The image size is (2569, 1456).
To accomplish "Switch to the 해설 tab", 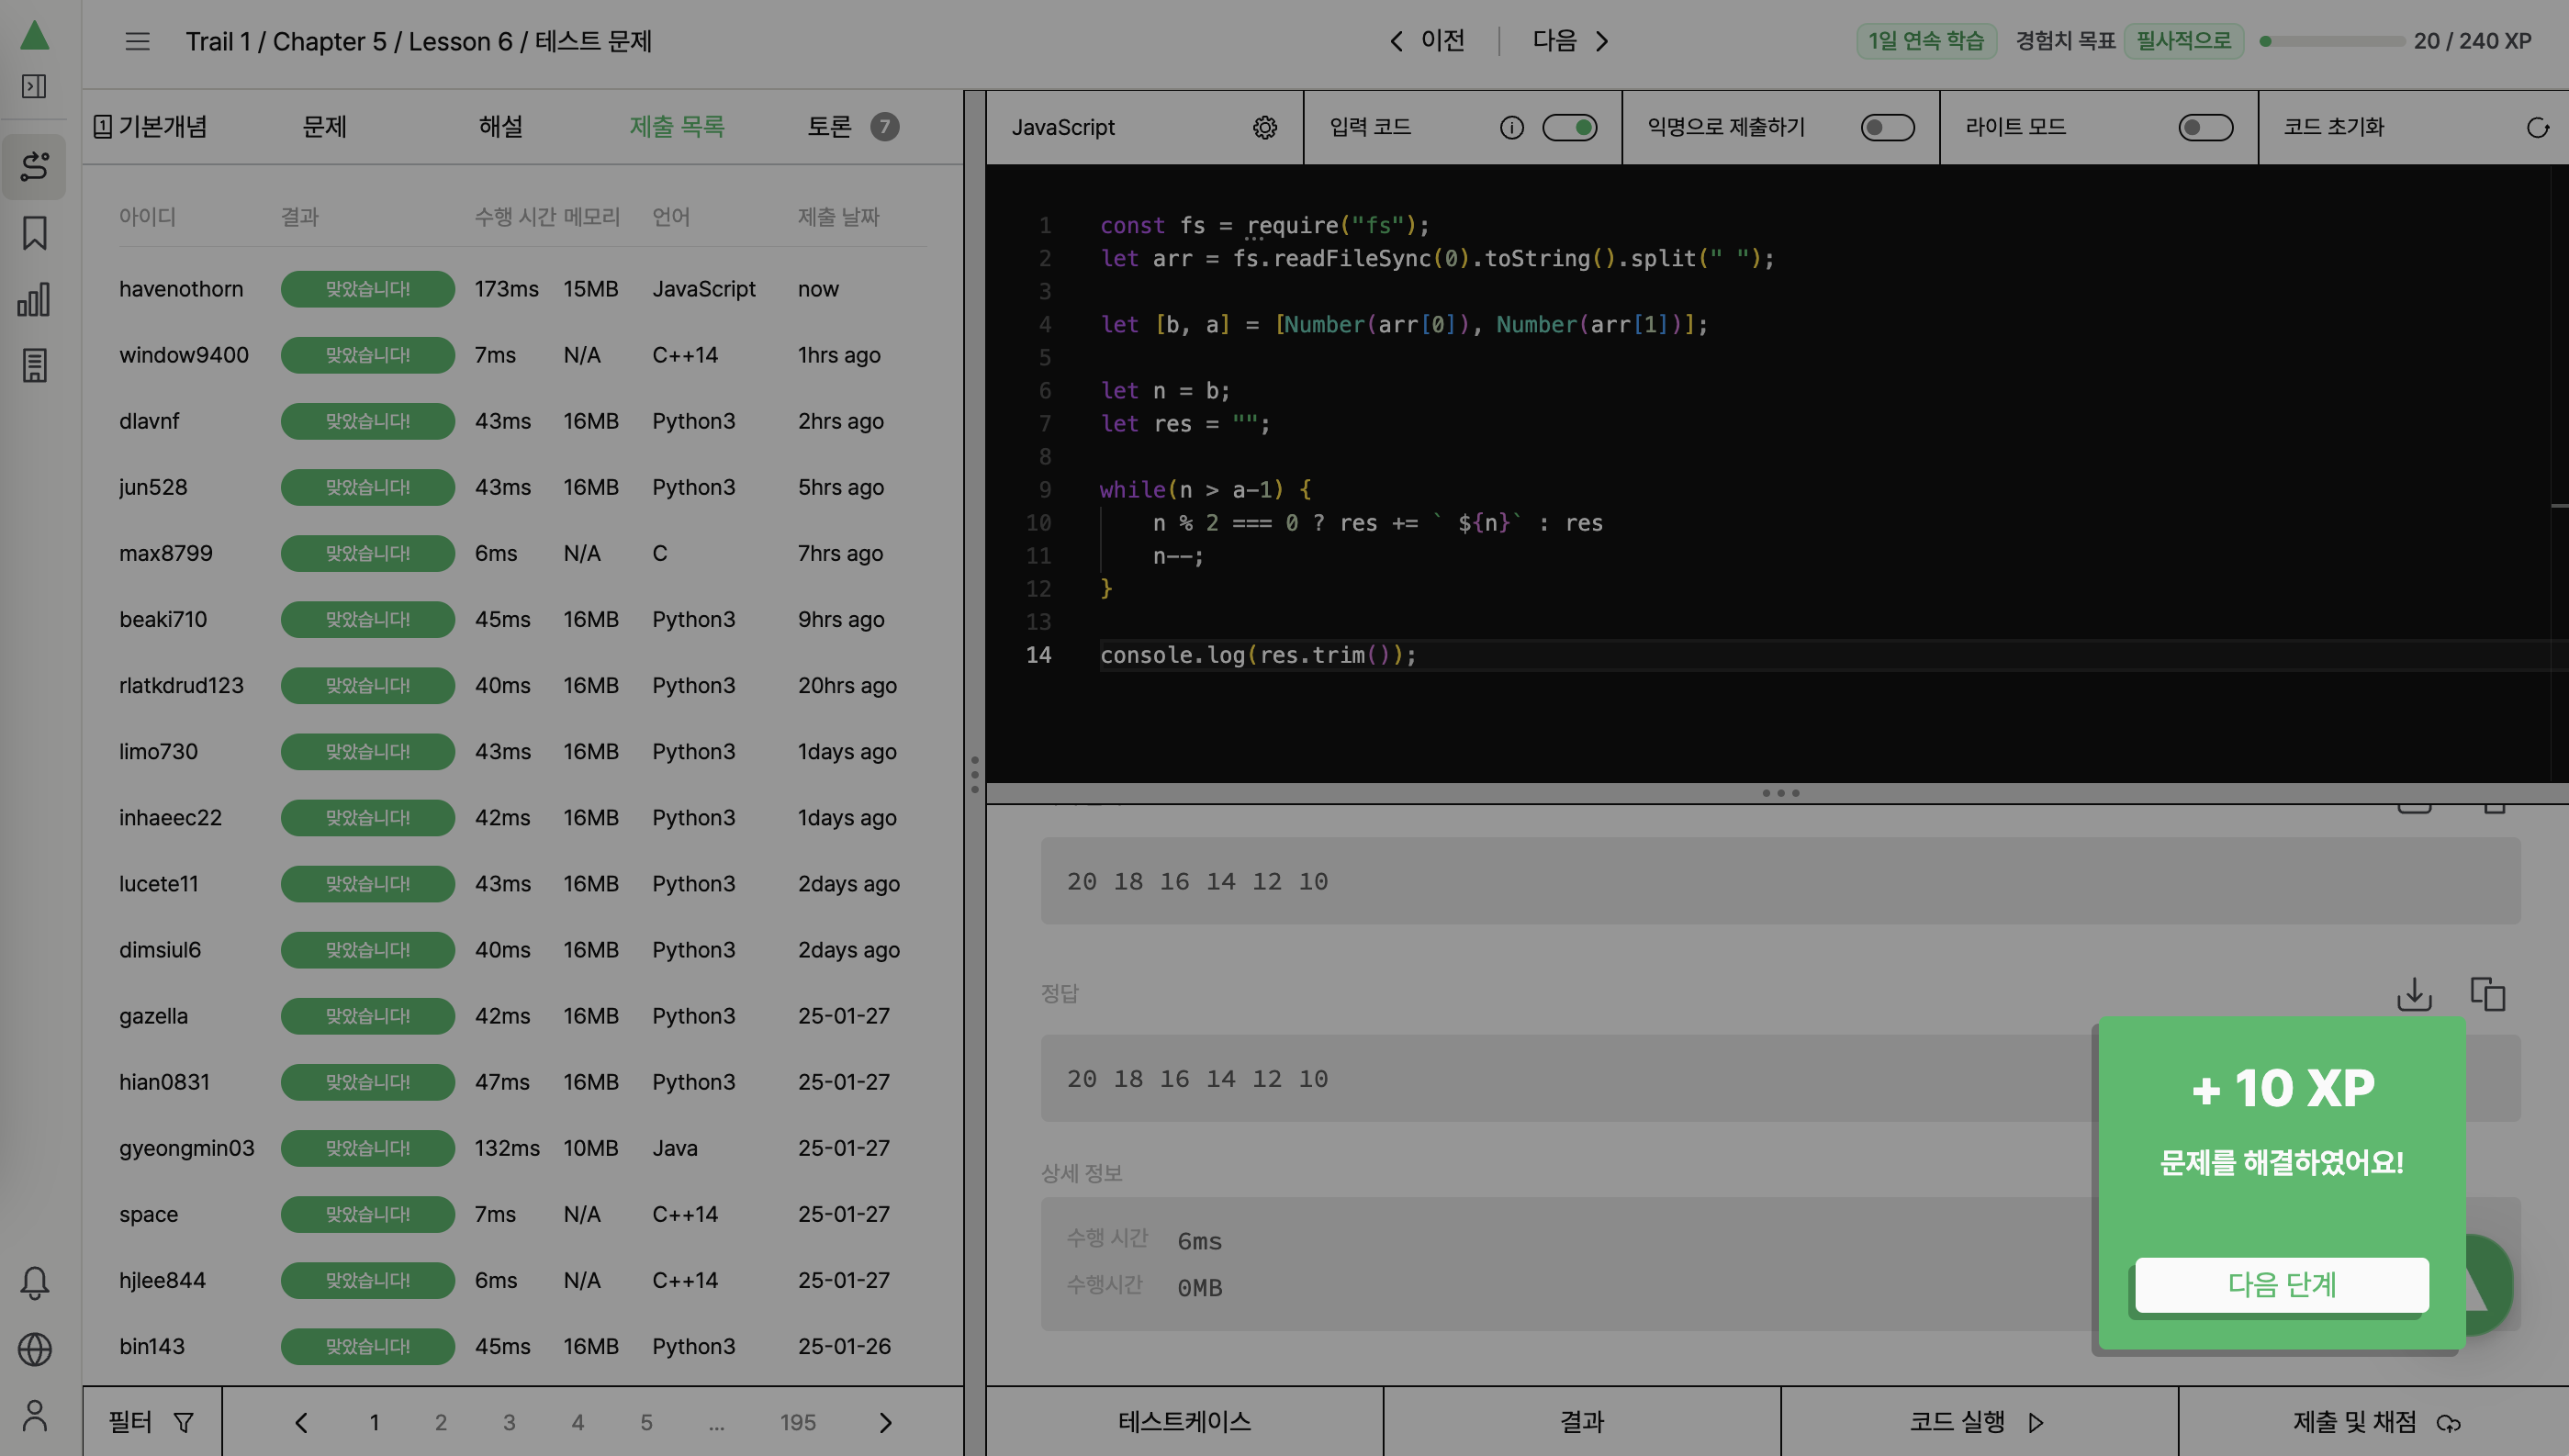I will tap(500, 127).
